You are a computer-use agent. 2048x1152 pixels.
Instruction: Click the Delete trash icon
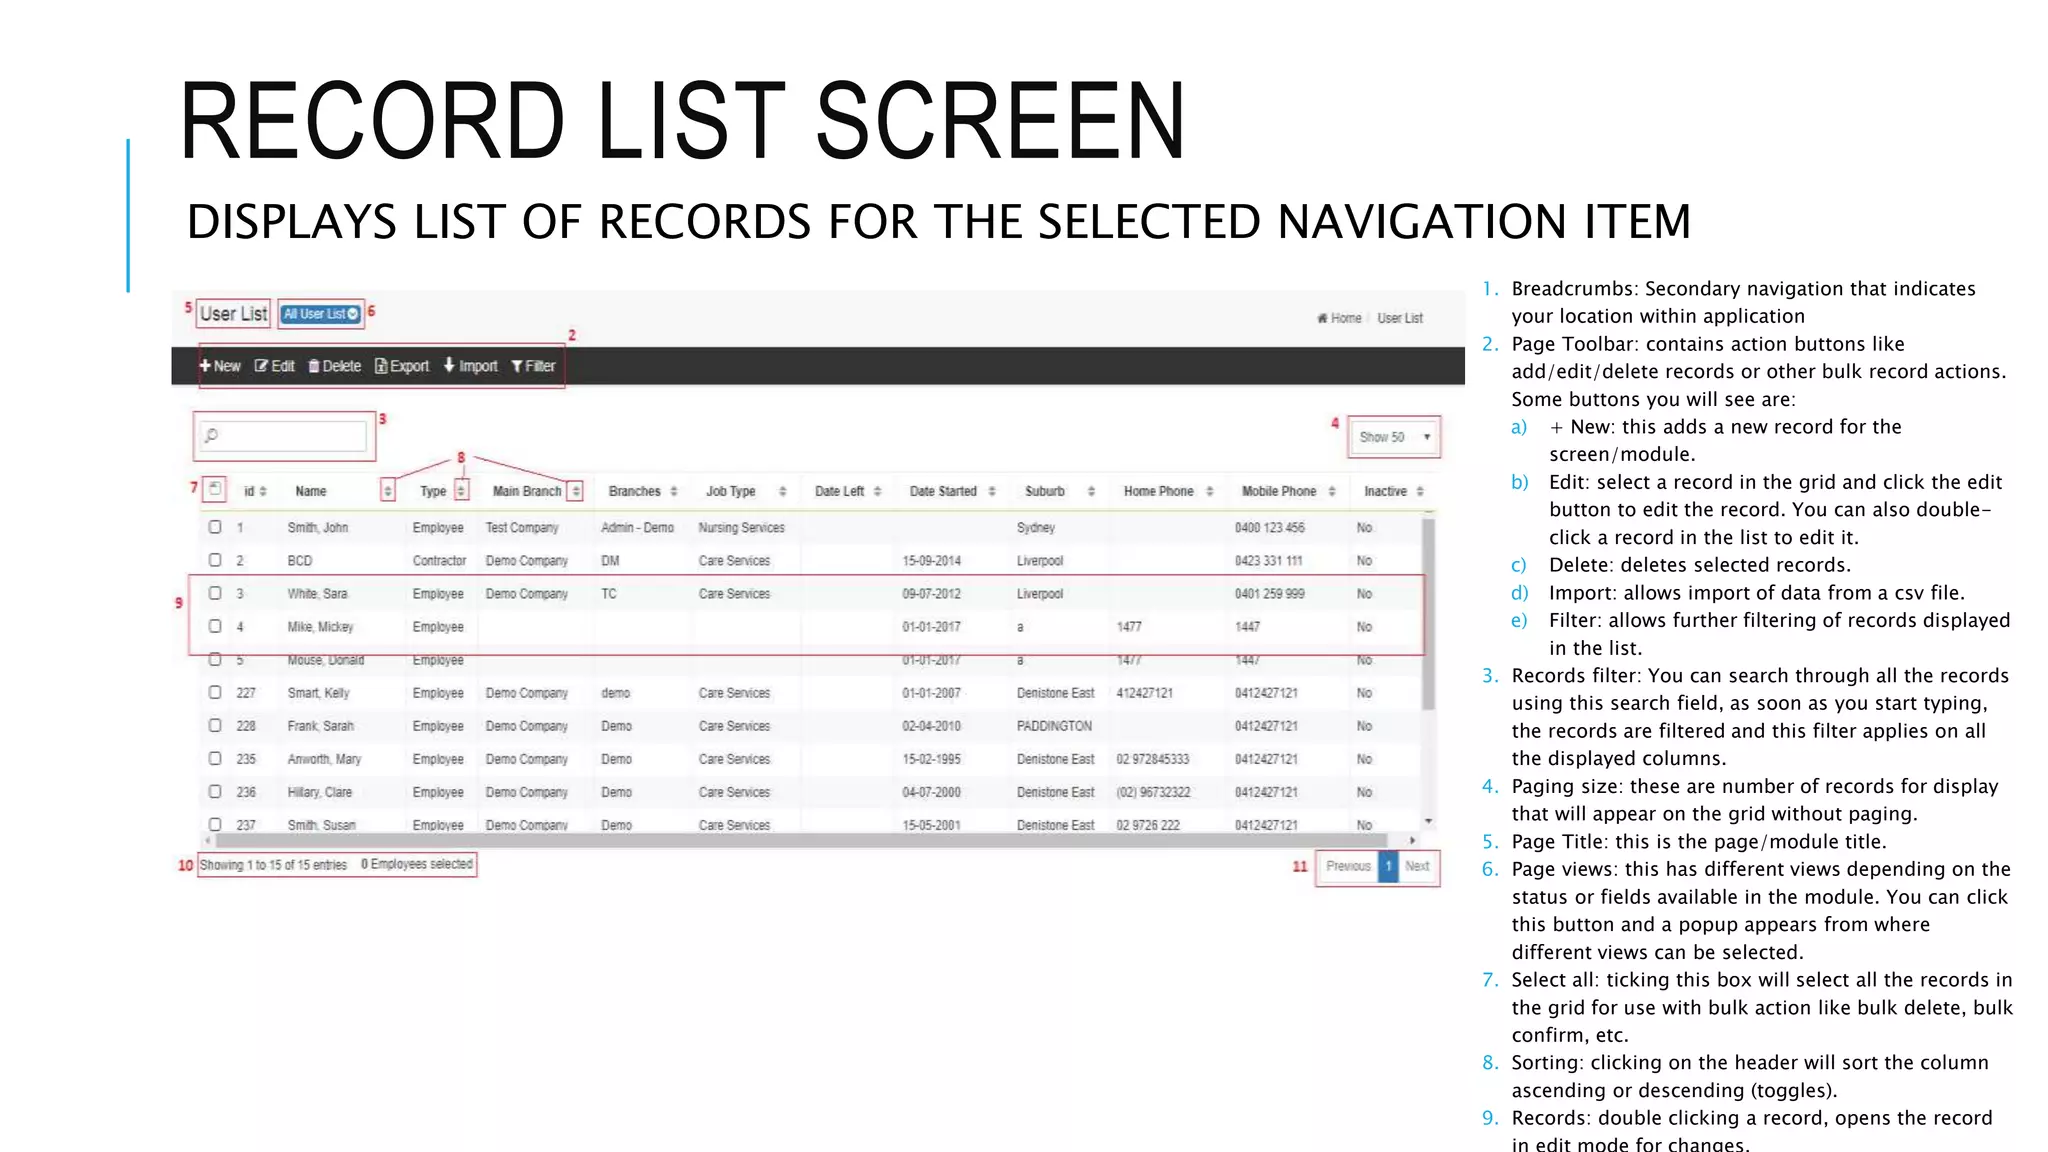[x=314, y=366]
